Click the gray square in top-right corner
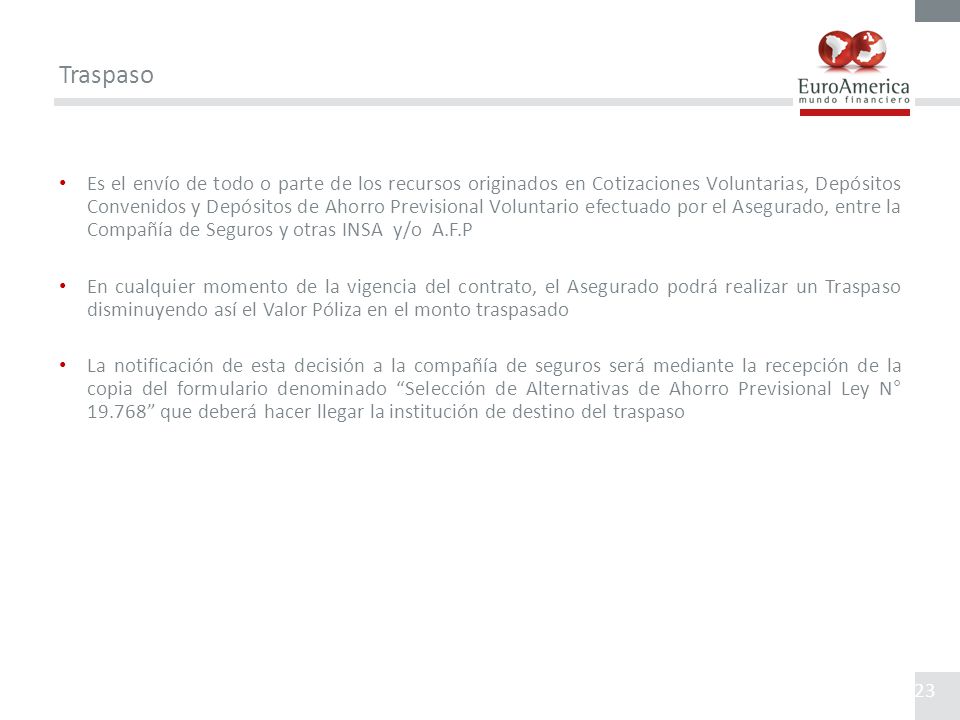Screen dimensions: 960x720 [937, 11]
